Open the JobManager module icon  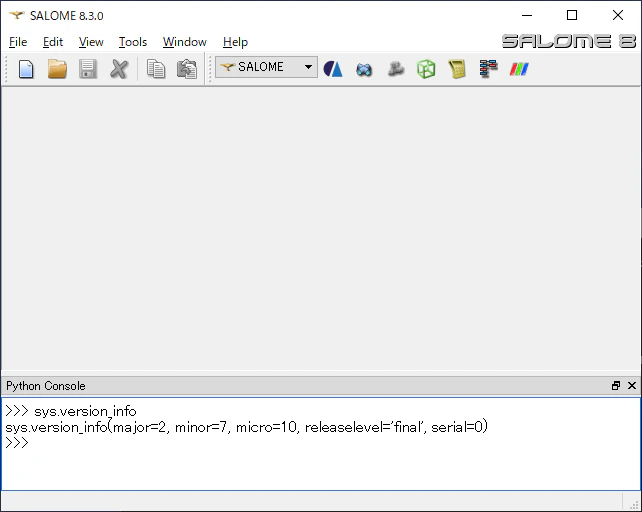click(457, 69)
